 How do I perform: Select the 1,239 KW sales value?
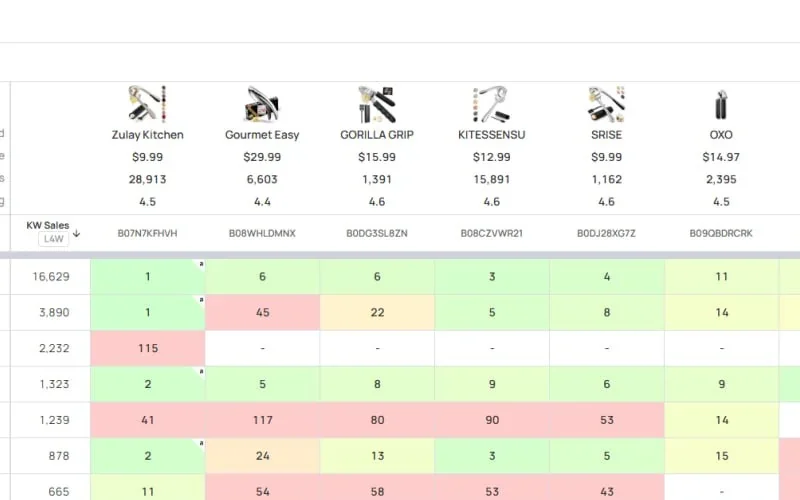54,420
